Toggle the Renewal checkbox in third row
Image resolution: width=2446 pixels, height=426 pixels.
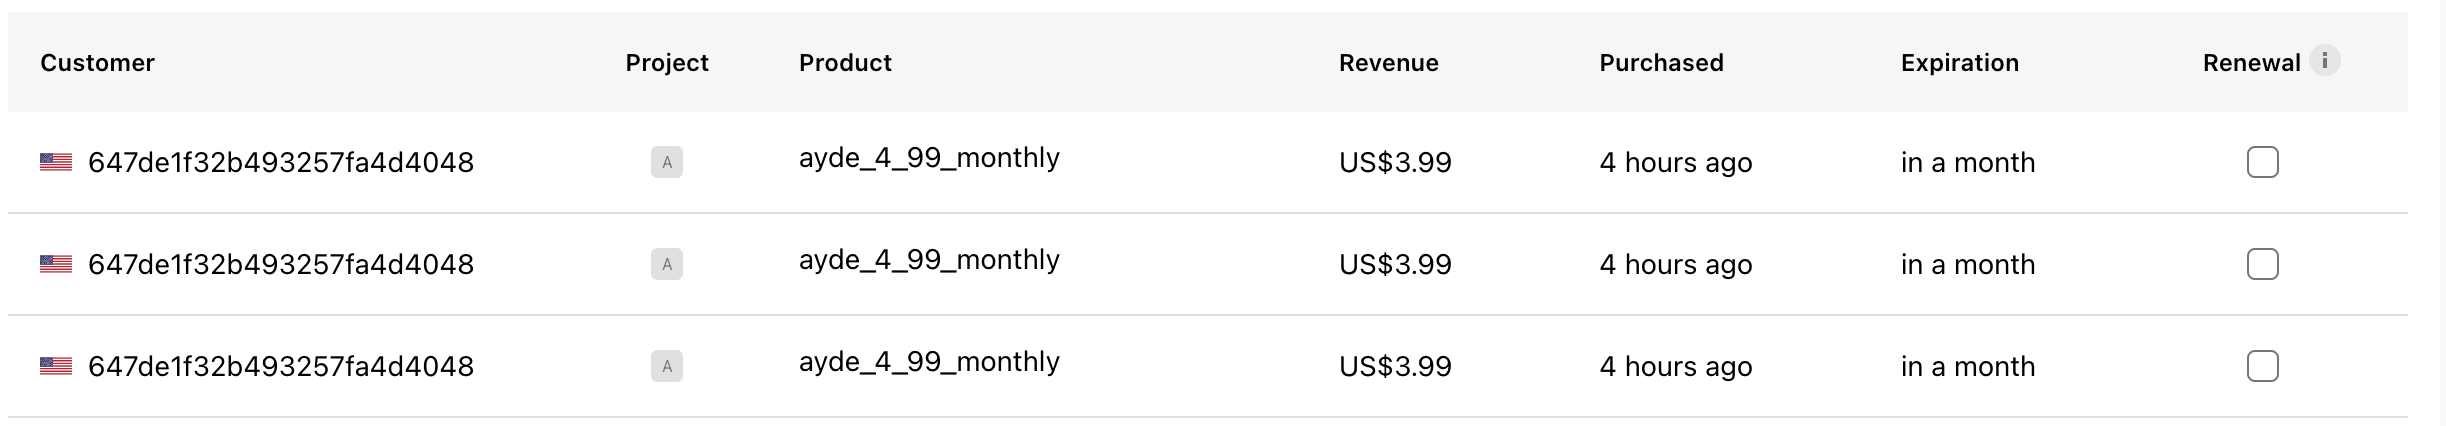(x=2263, y=366)
